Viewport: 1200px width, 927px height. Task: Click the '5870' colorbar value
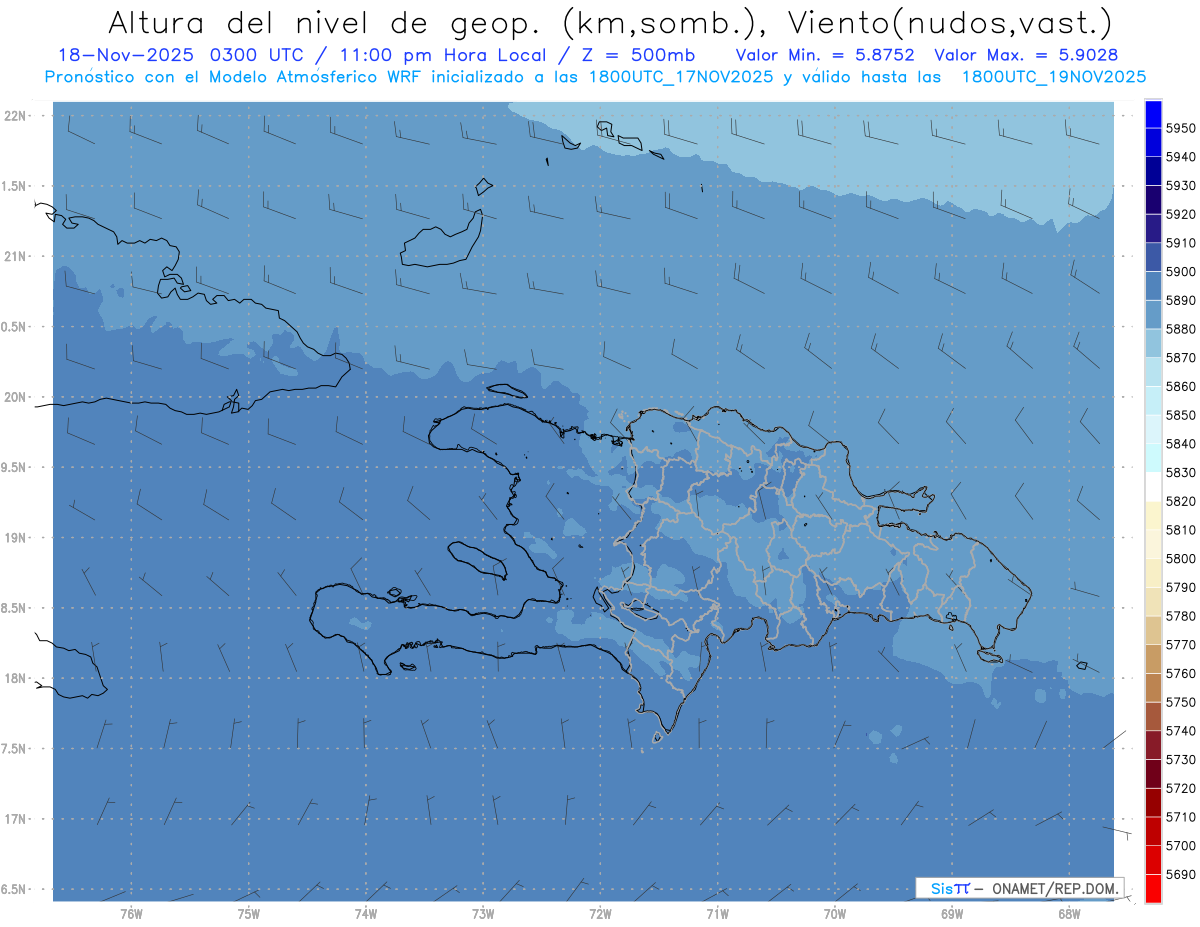[x=1182, y=358]
